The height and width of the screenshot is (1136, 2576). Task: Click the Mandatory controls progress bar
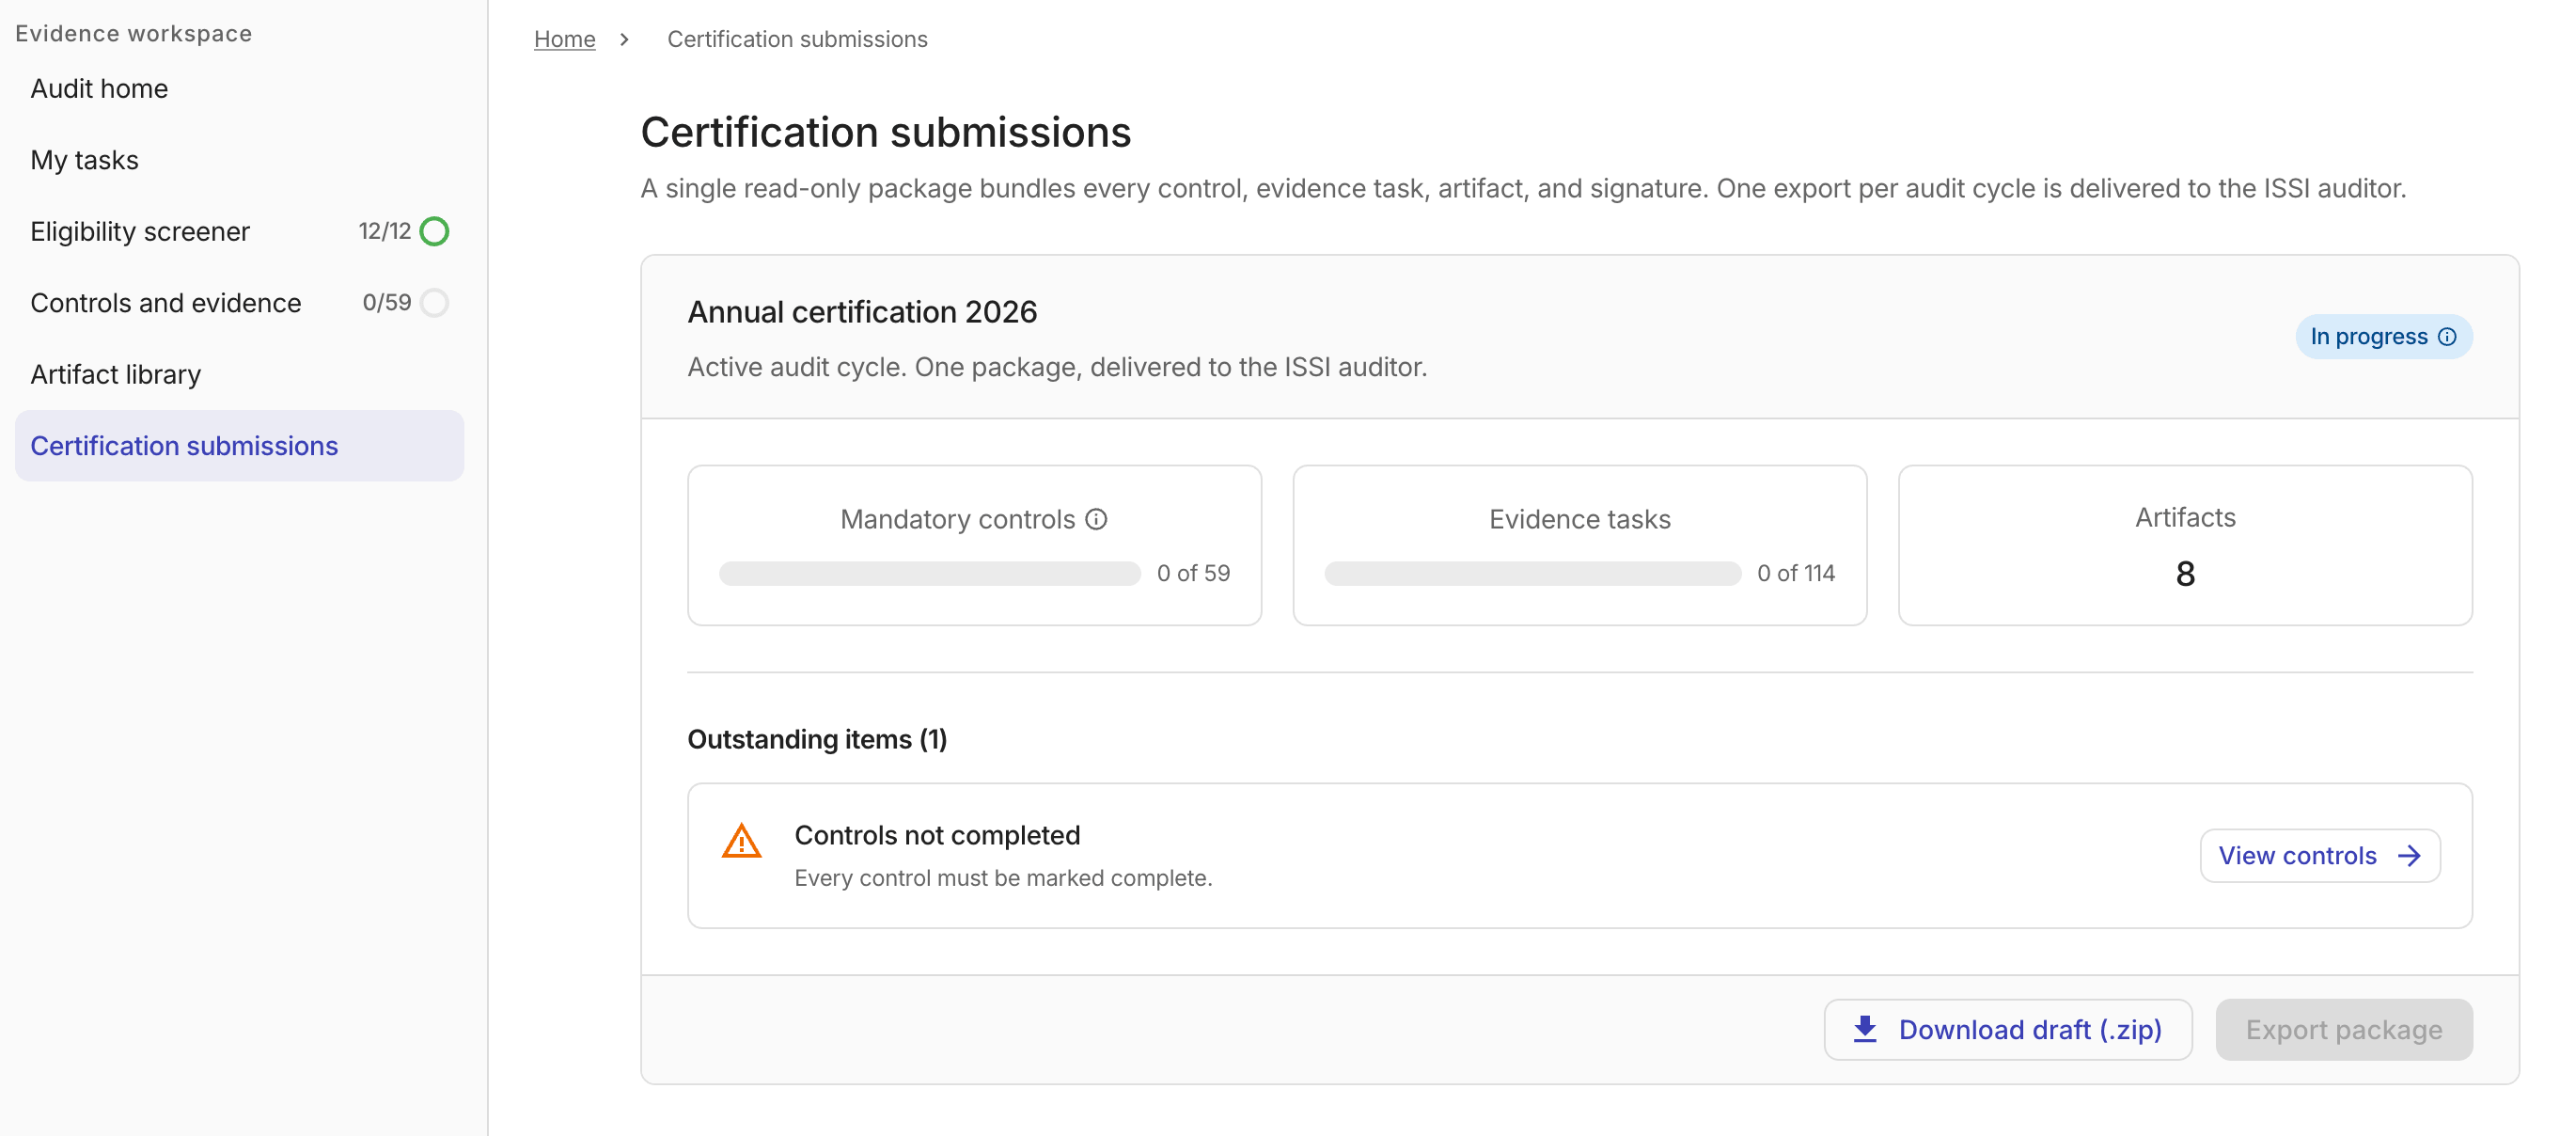tap(929, 573)
